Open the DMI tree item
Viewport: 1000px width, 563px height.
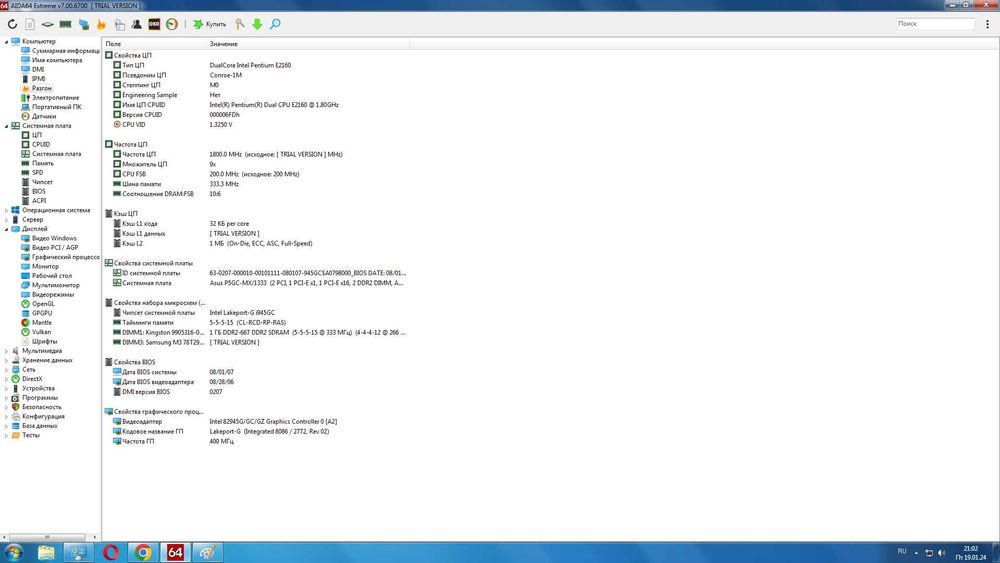pos(38,69)
